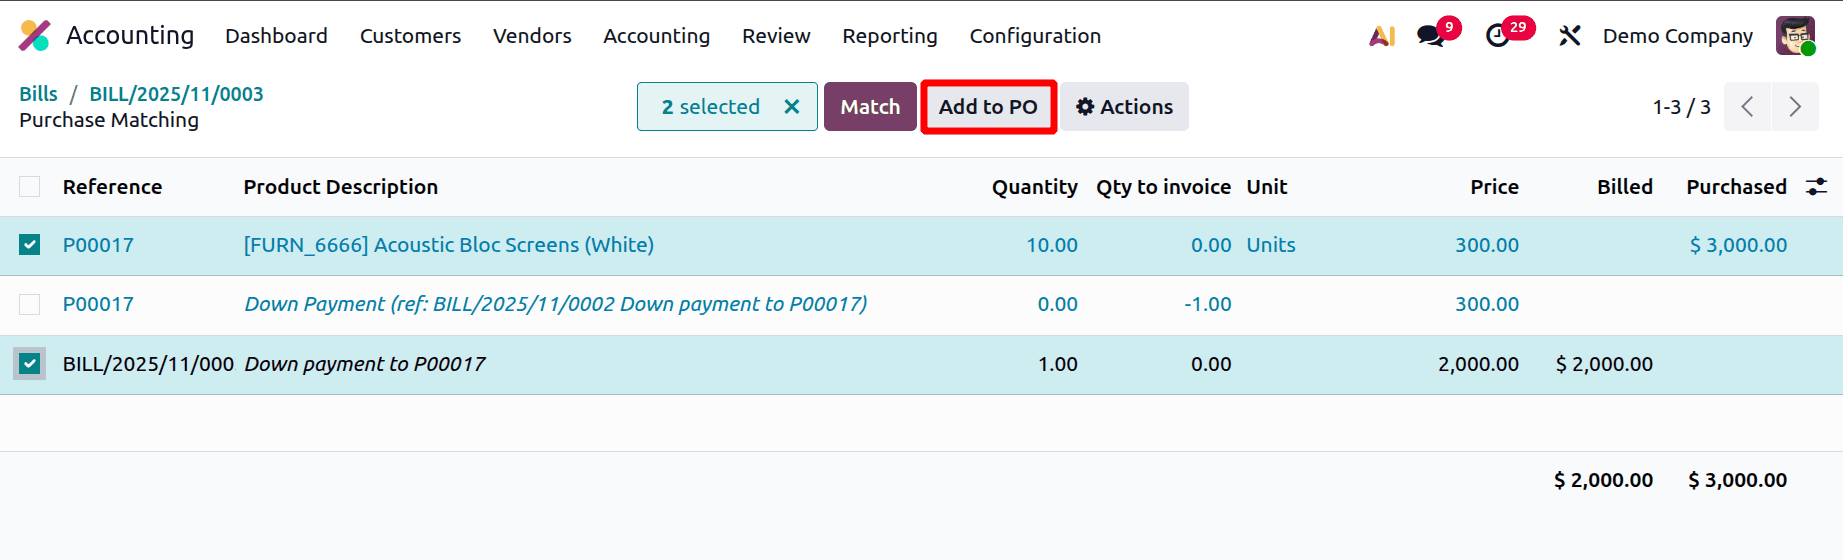The height and width of the screenshot is (560, 1843).
Task: Click the $ 3,000.00 purchased total footer
Action: coord(1737,480)
